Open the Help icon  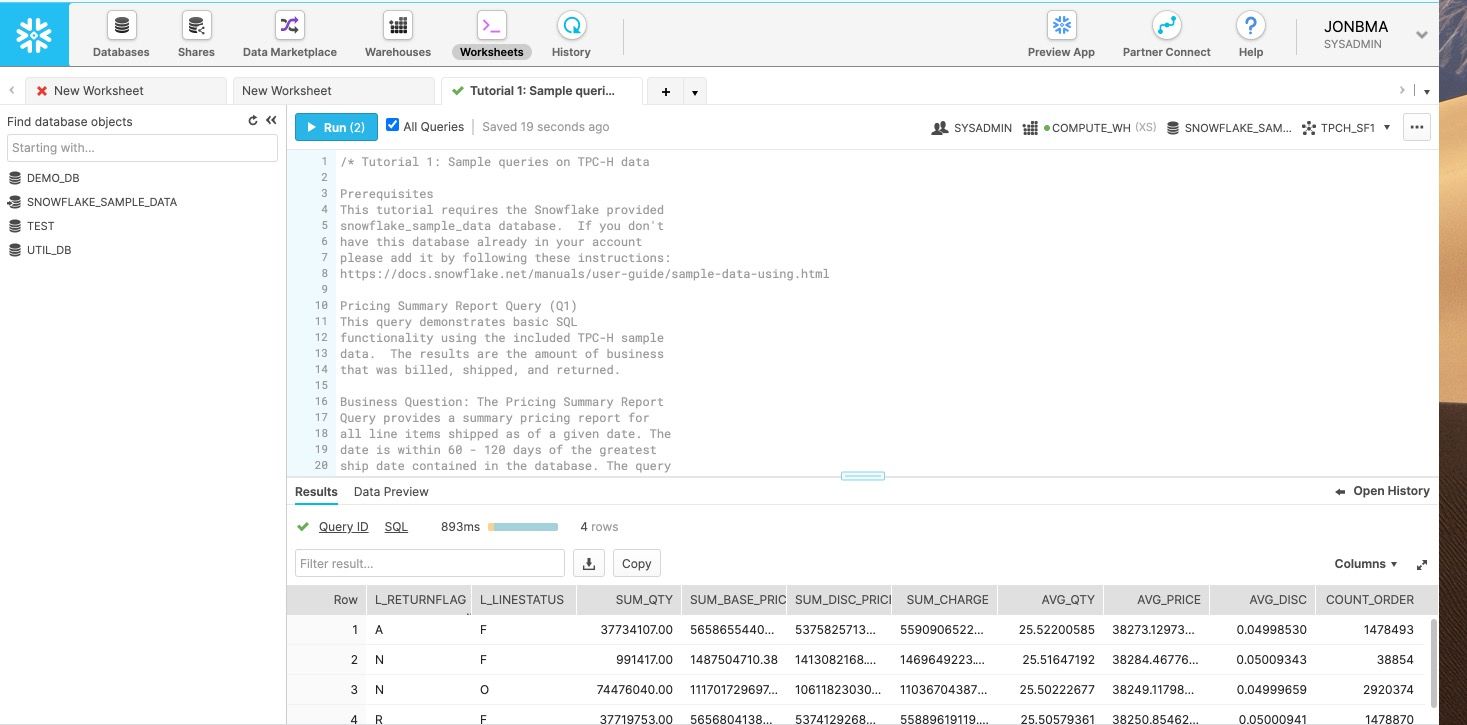click(x=1251, y=25)
